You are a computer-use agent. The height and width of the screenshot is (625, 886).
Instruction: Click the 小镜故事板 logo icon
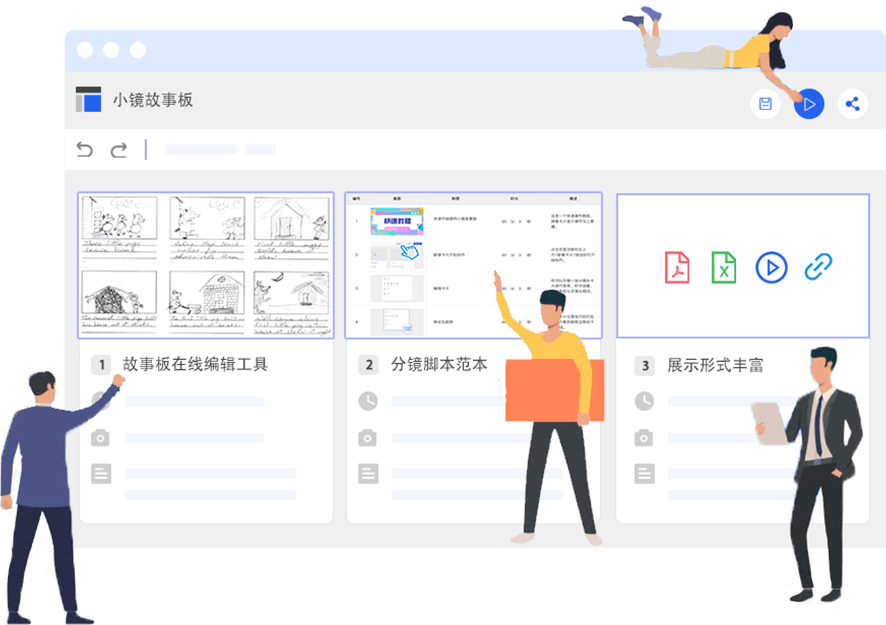tap(89, 100)
